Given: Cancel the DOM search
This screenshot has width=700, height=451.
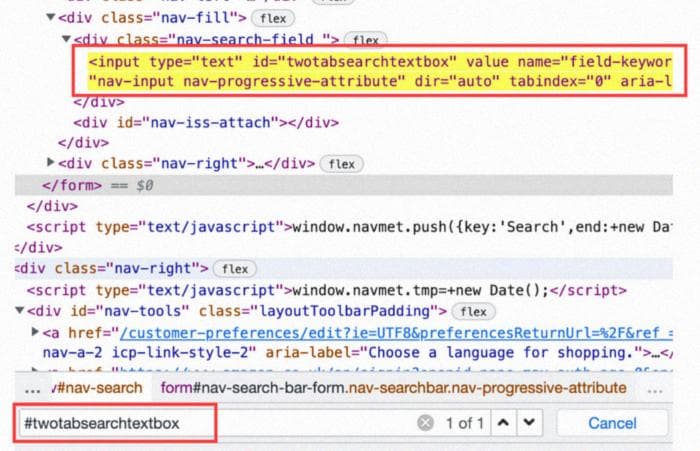Looking at the screenshot, I should pos(612,423).
